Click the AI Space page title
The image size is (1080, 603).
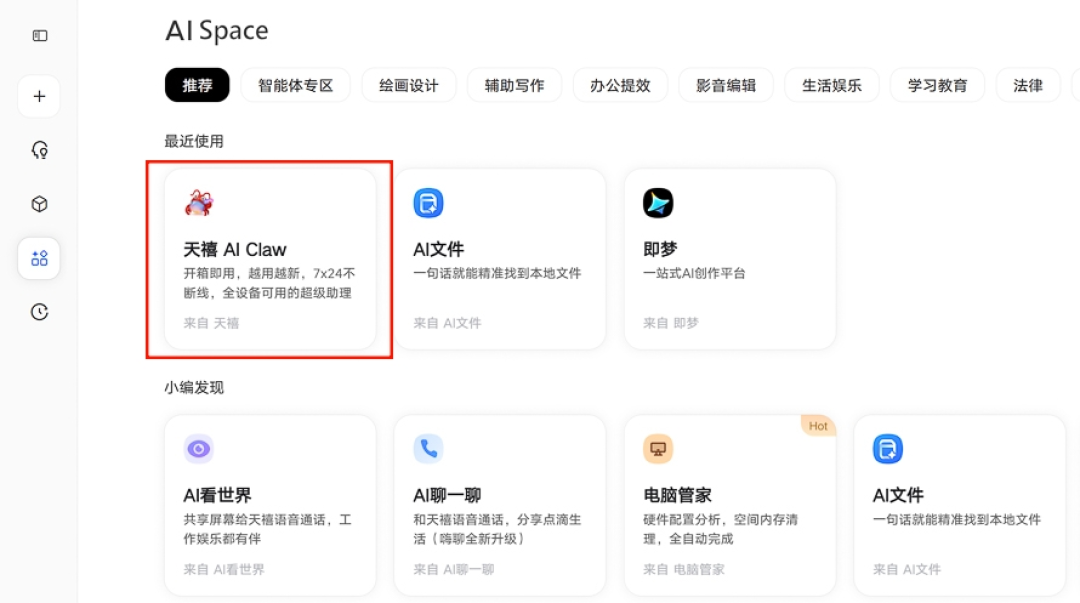click(x=217, y=31)
